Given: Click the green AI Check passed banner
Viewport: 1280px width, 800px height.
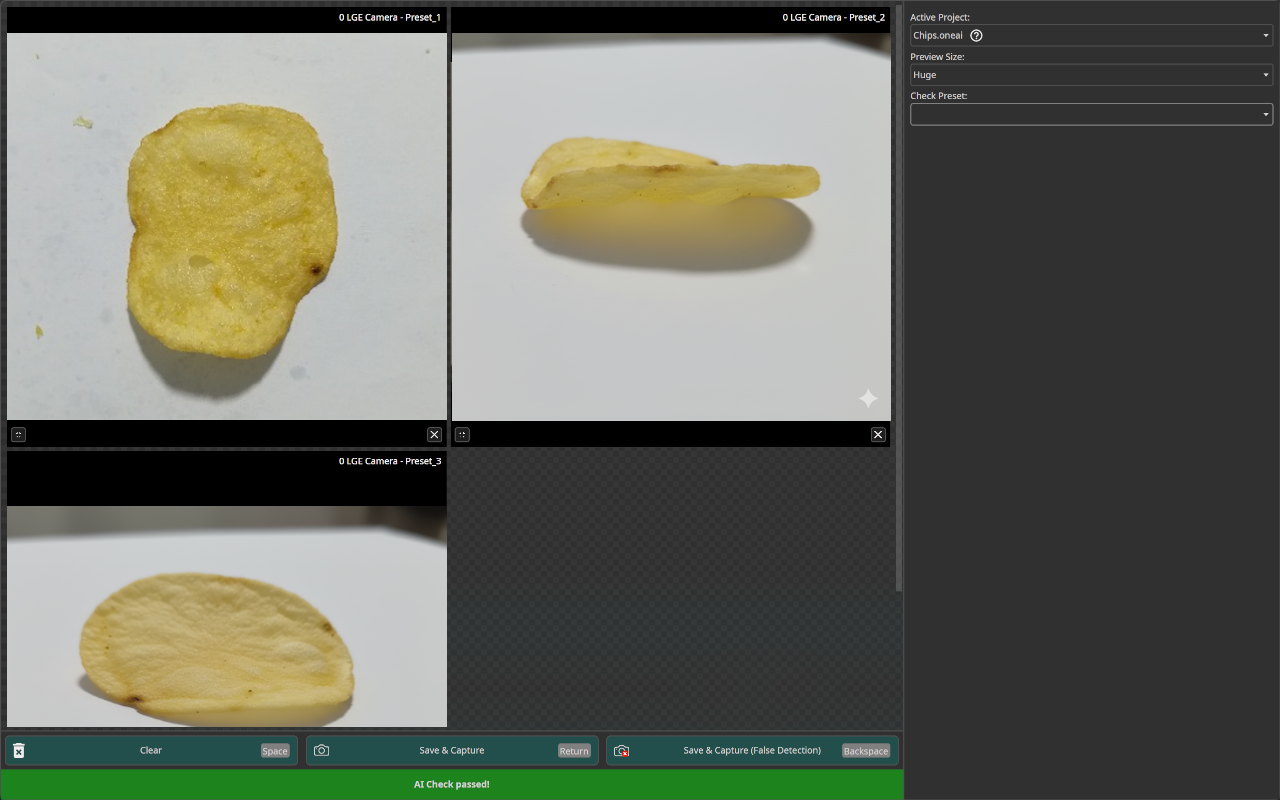Looking at the screenshot, I should 452,784.
